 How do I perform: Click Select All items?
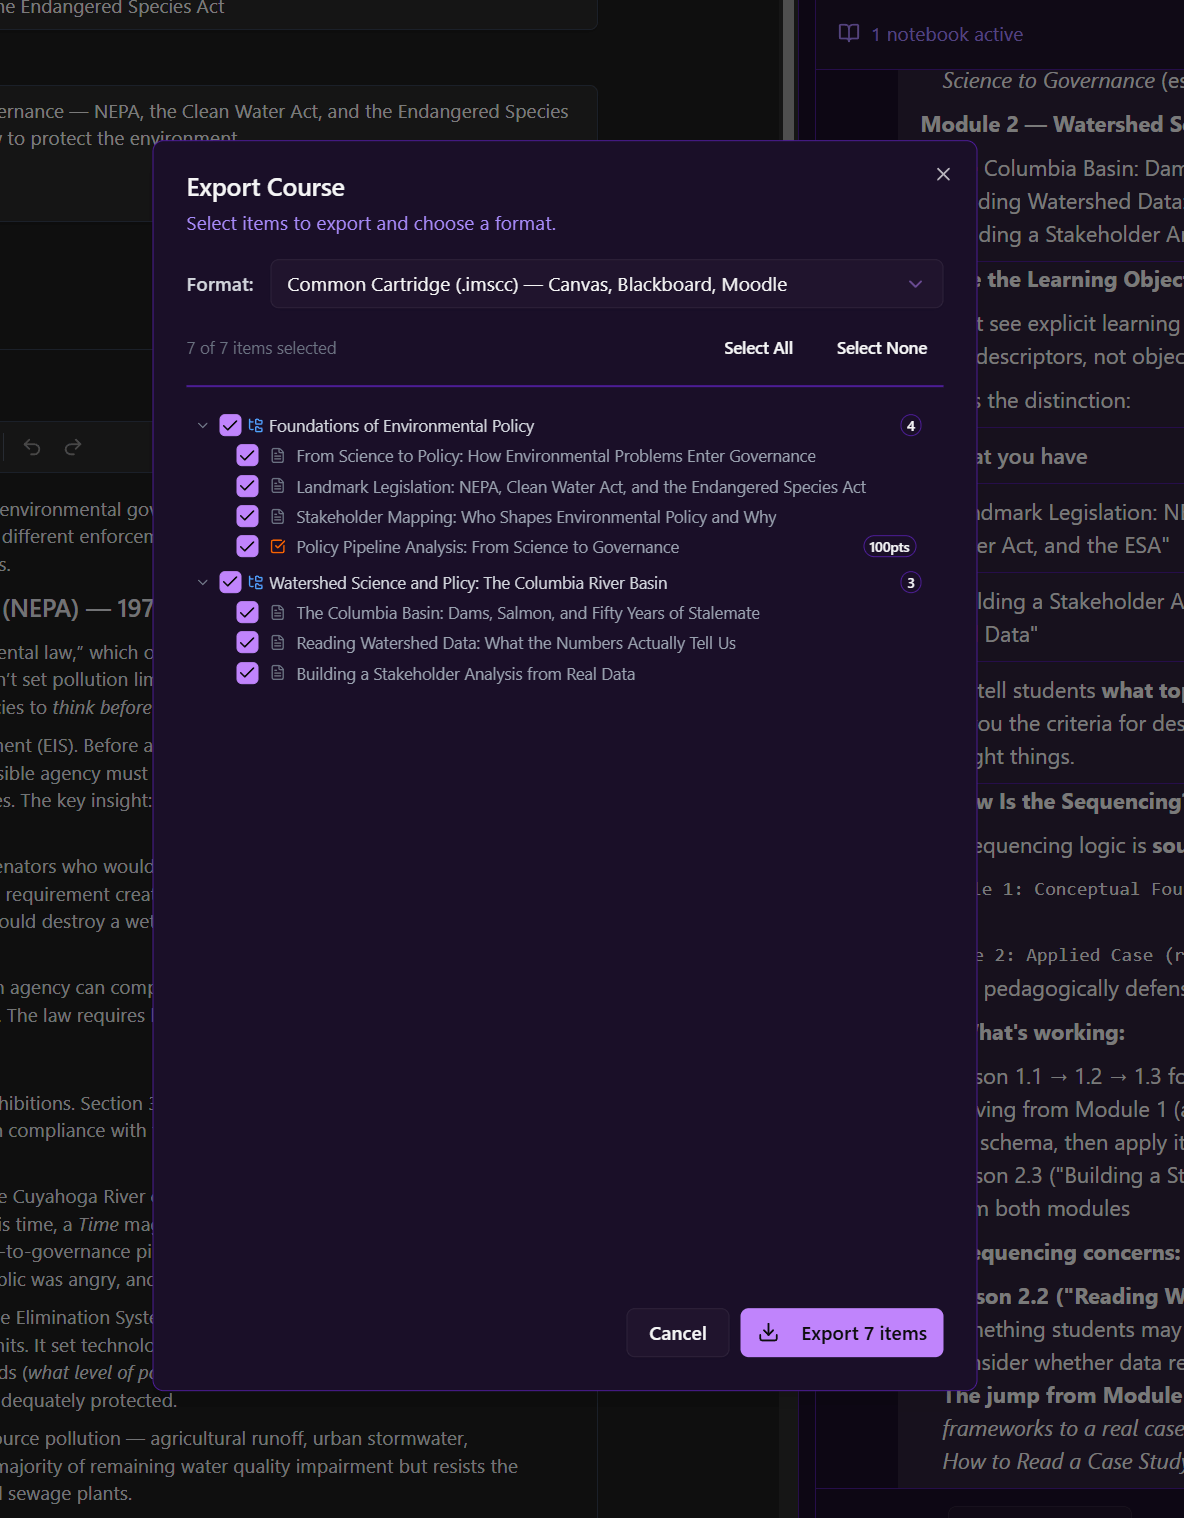tap(758, 348)
